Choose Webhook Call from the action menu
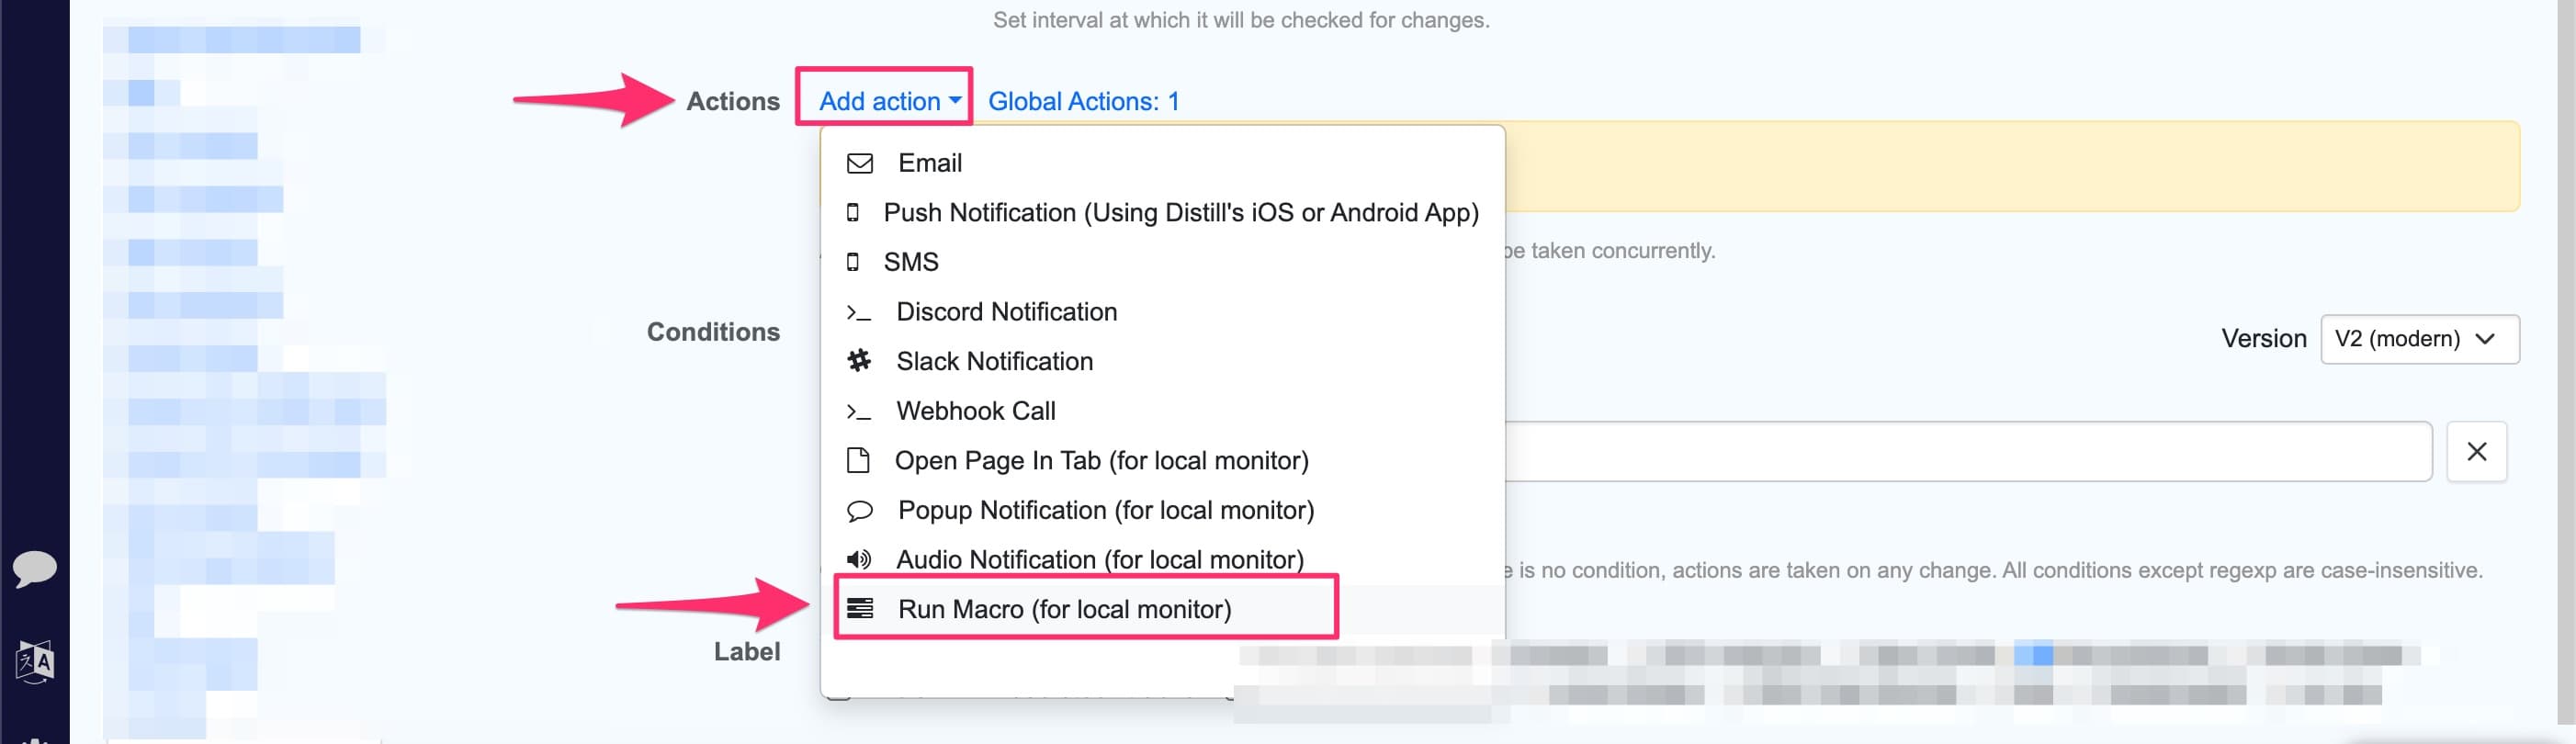Viewport: 2576px width, 744px height. coord(975,411)
